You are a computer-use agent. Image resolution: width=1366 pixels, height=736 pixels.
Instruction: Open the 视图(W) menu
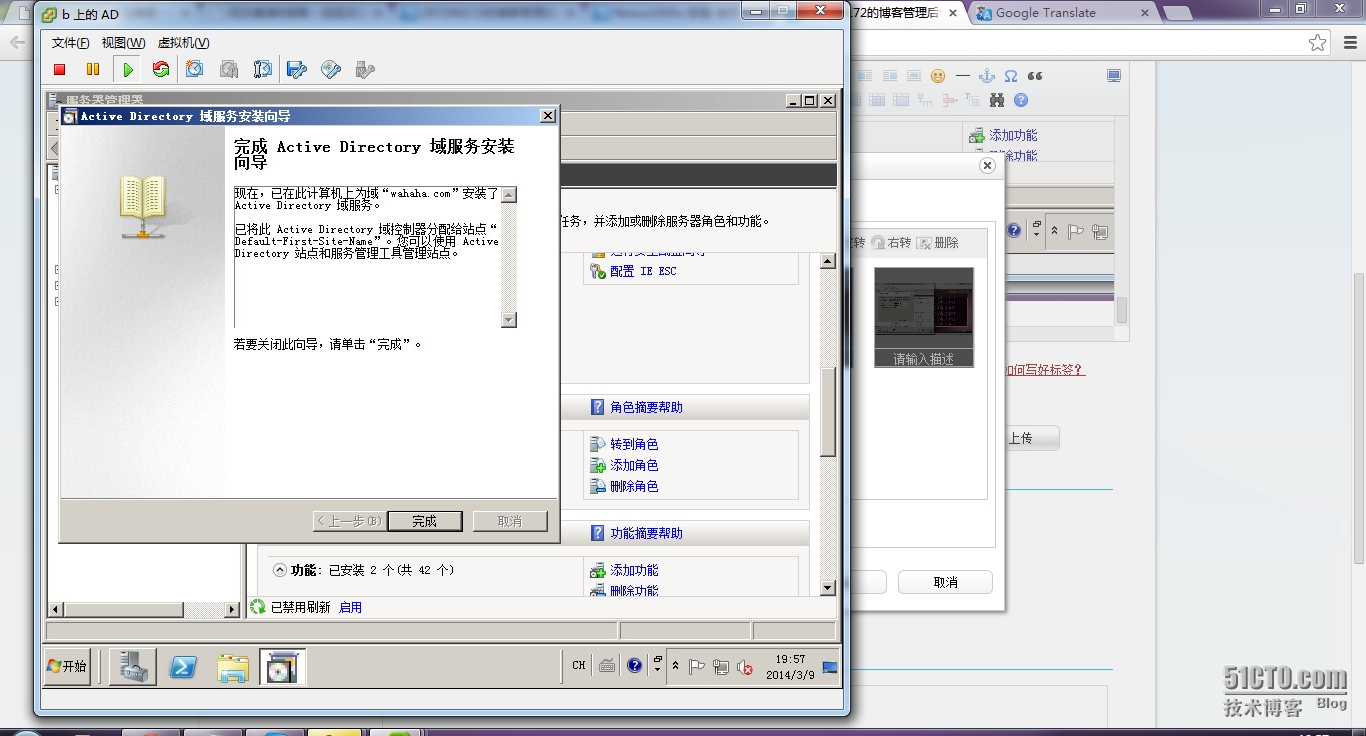pos(123,43)
